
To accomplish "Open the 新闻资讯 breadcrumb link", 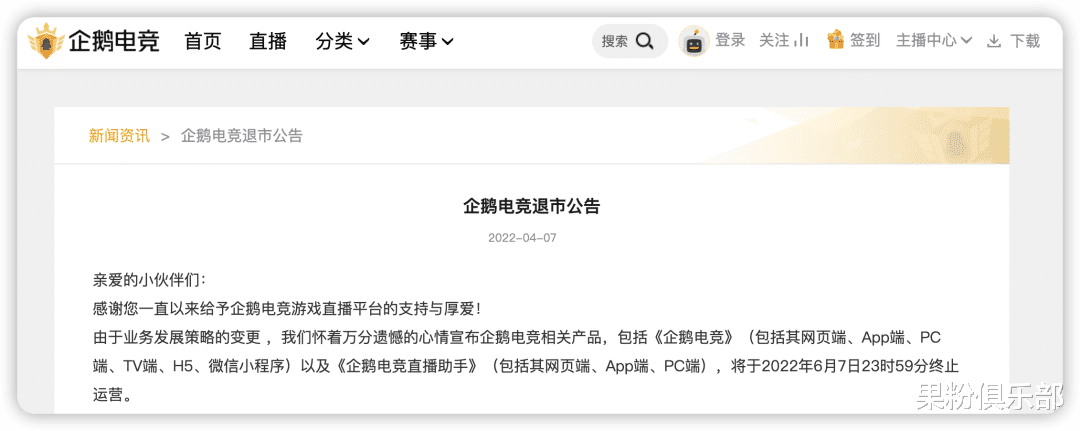I will tap(119, 136).
